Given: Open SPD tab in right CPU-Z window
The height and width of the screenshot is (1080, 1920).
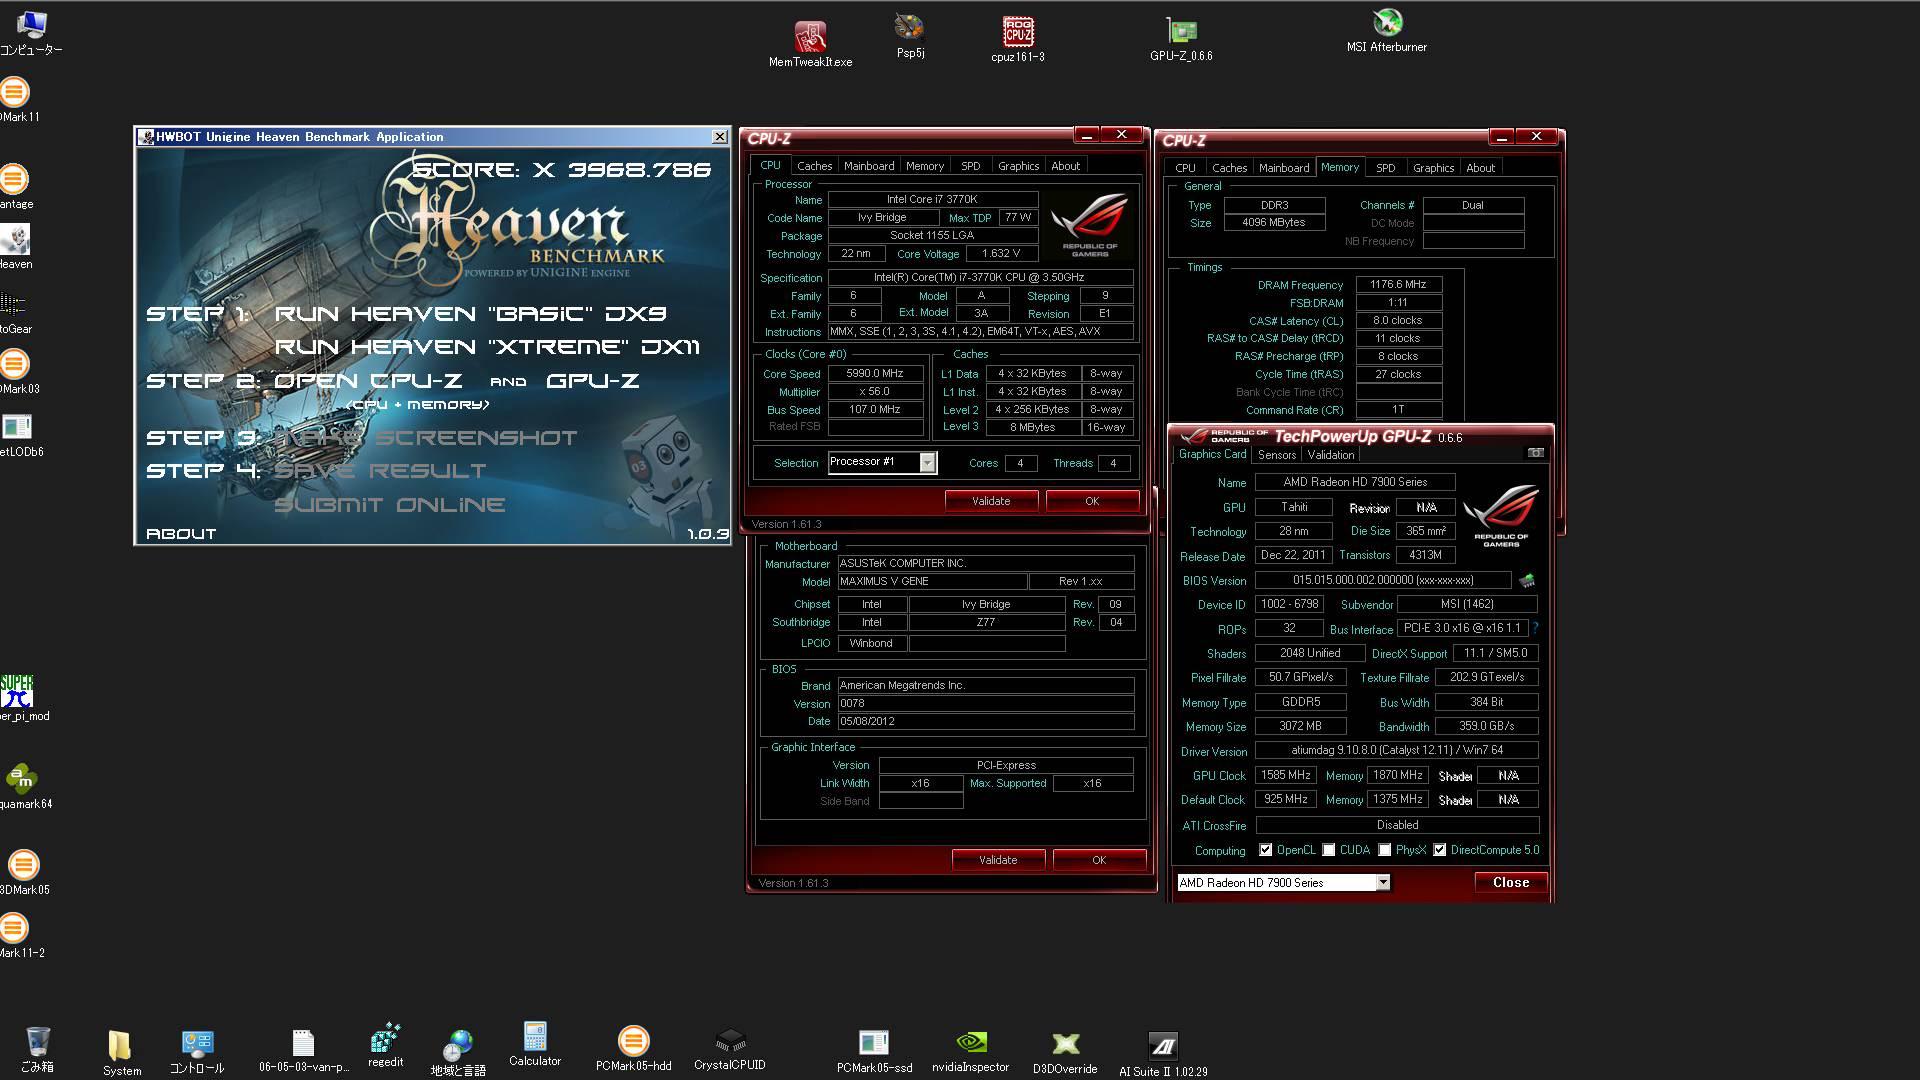Looking at the screenshot, I should coord(1385,168).
